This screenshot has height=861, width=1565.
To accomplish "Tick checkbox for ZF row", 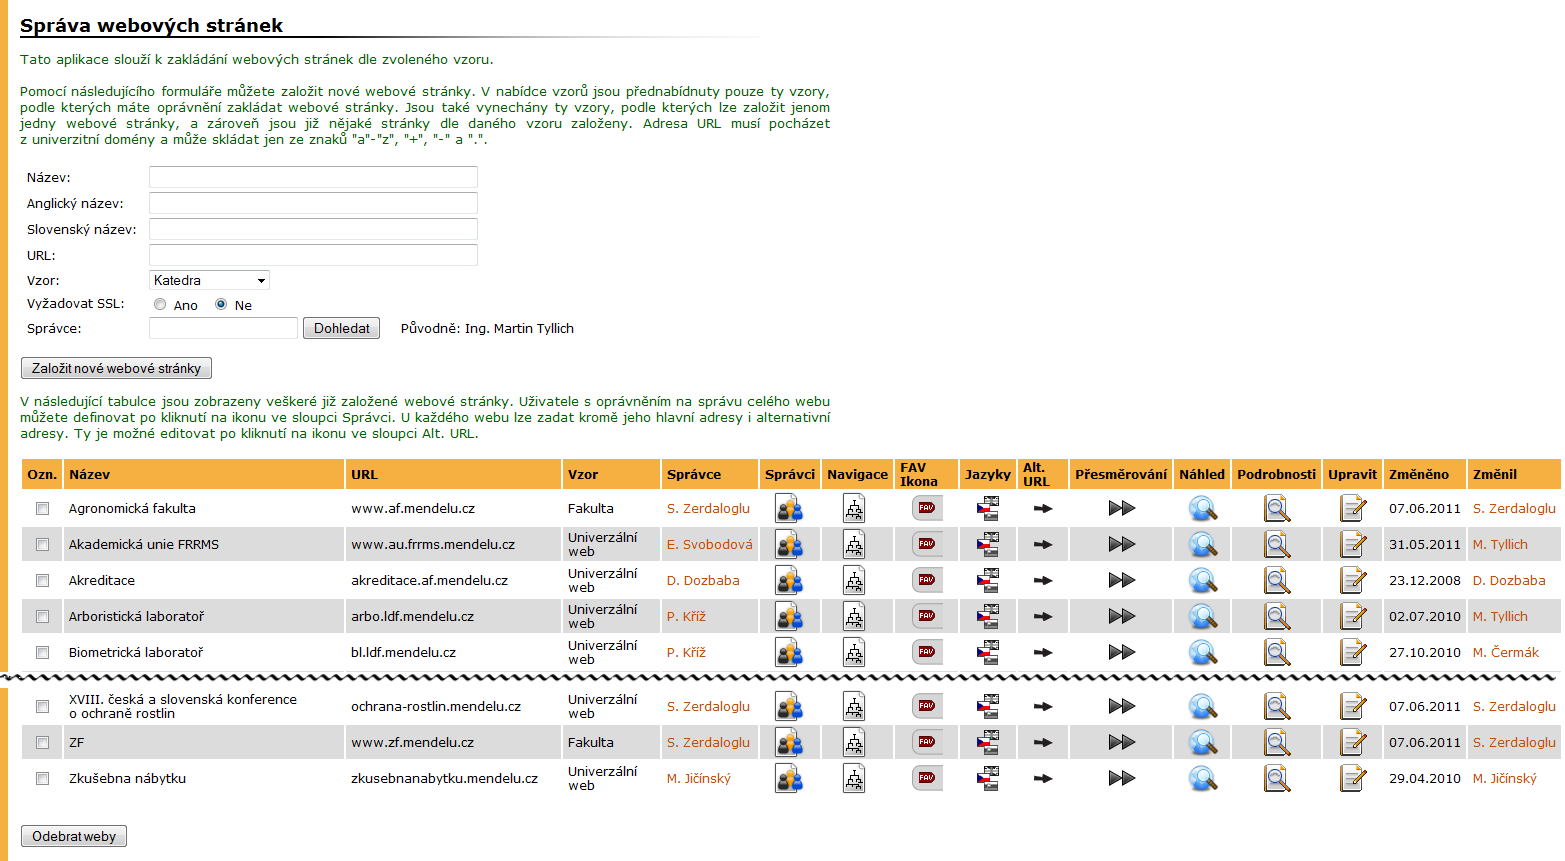I will [x=42, y=743].
